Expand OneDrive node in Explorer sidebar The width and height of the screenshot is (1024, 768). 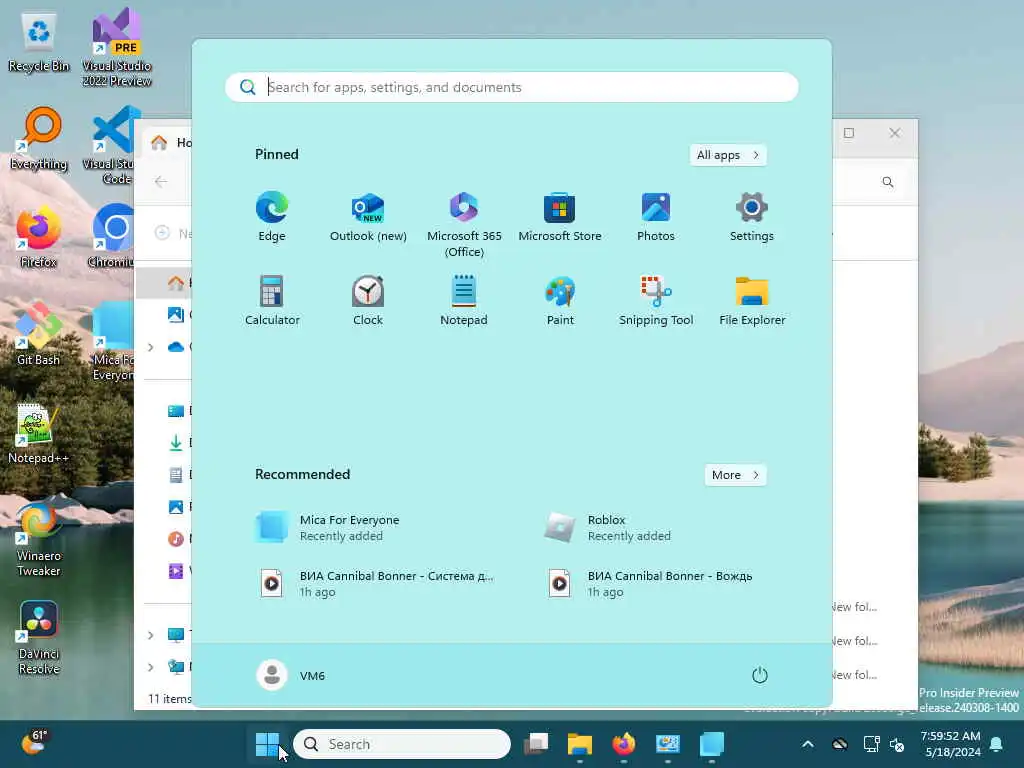(x=151, y=347)
